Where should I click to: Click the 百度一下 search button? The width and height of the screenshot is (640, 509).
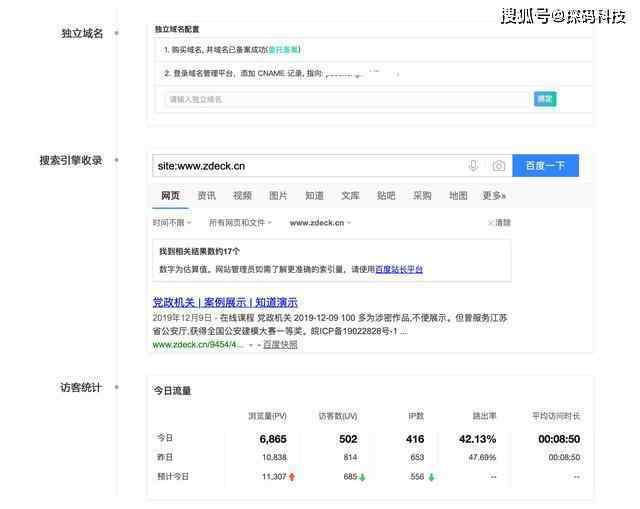tap(545, 165)
